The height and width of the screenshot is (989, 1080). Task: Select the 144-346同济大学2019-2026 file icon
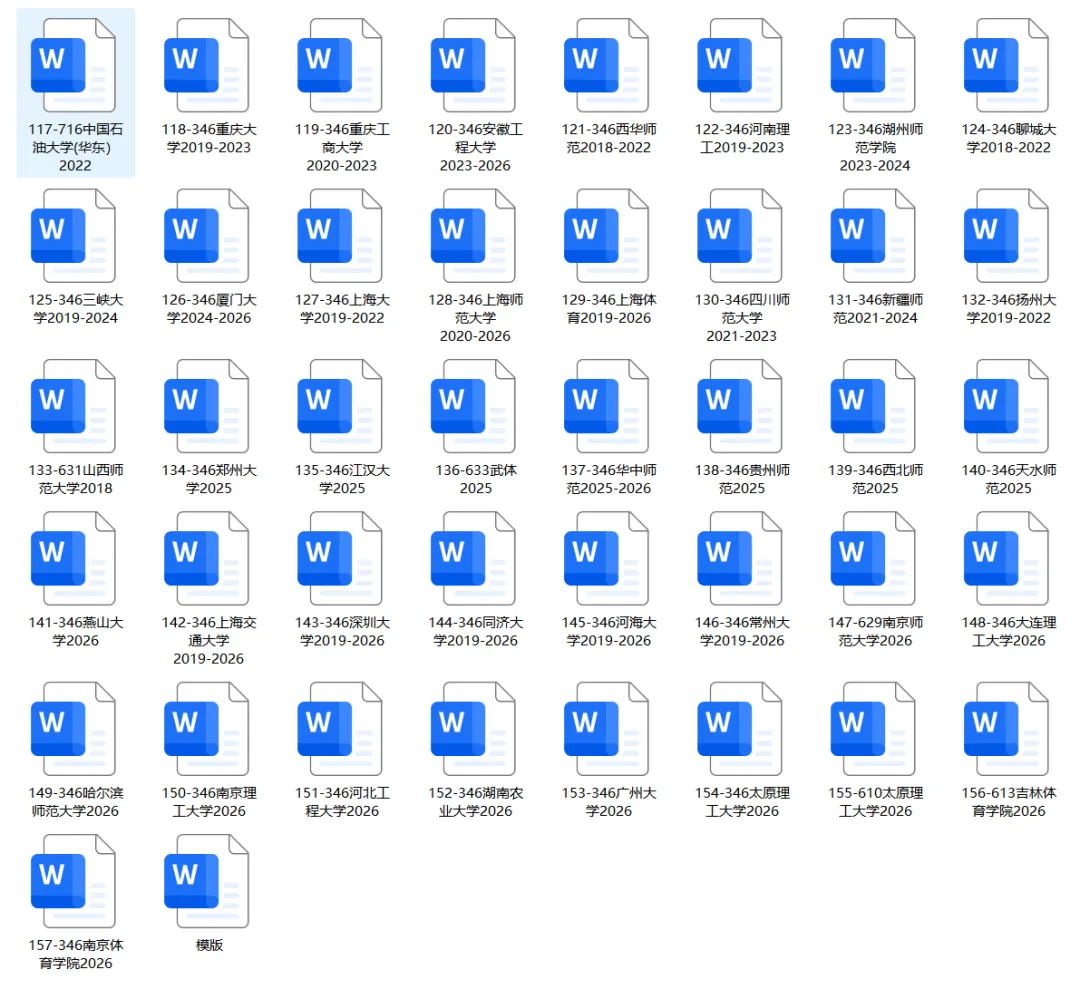tap(473, 558)
